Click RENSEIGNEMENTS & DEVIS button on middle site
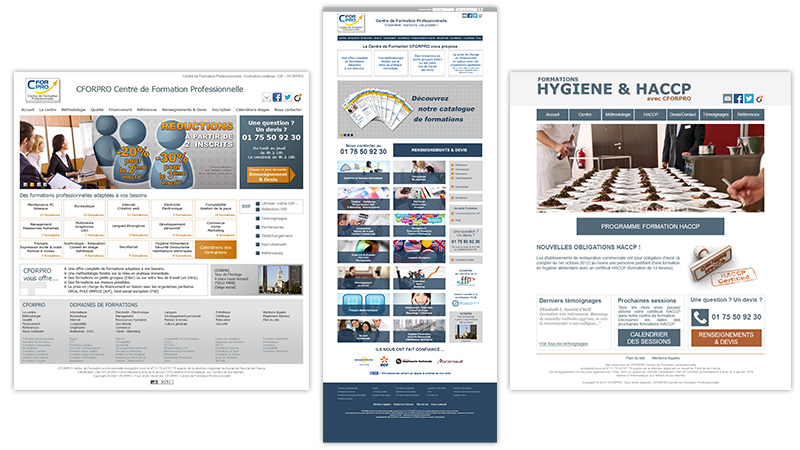 (x=437, y=150)
